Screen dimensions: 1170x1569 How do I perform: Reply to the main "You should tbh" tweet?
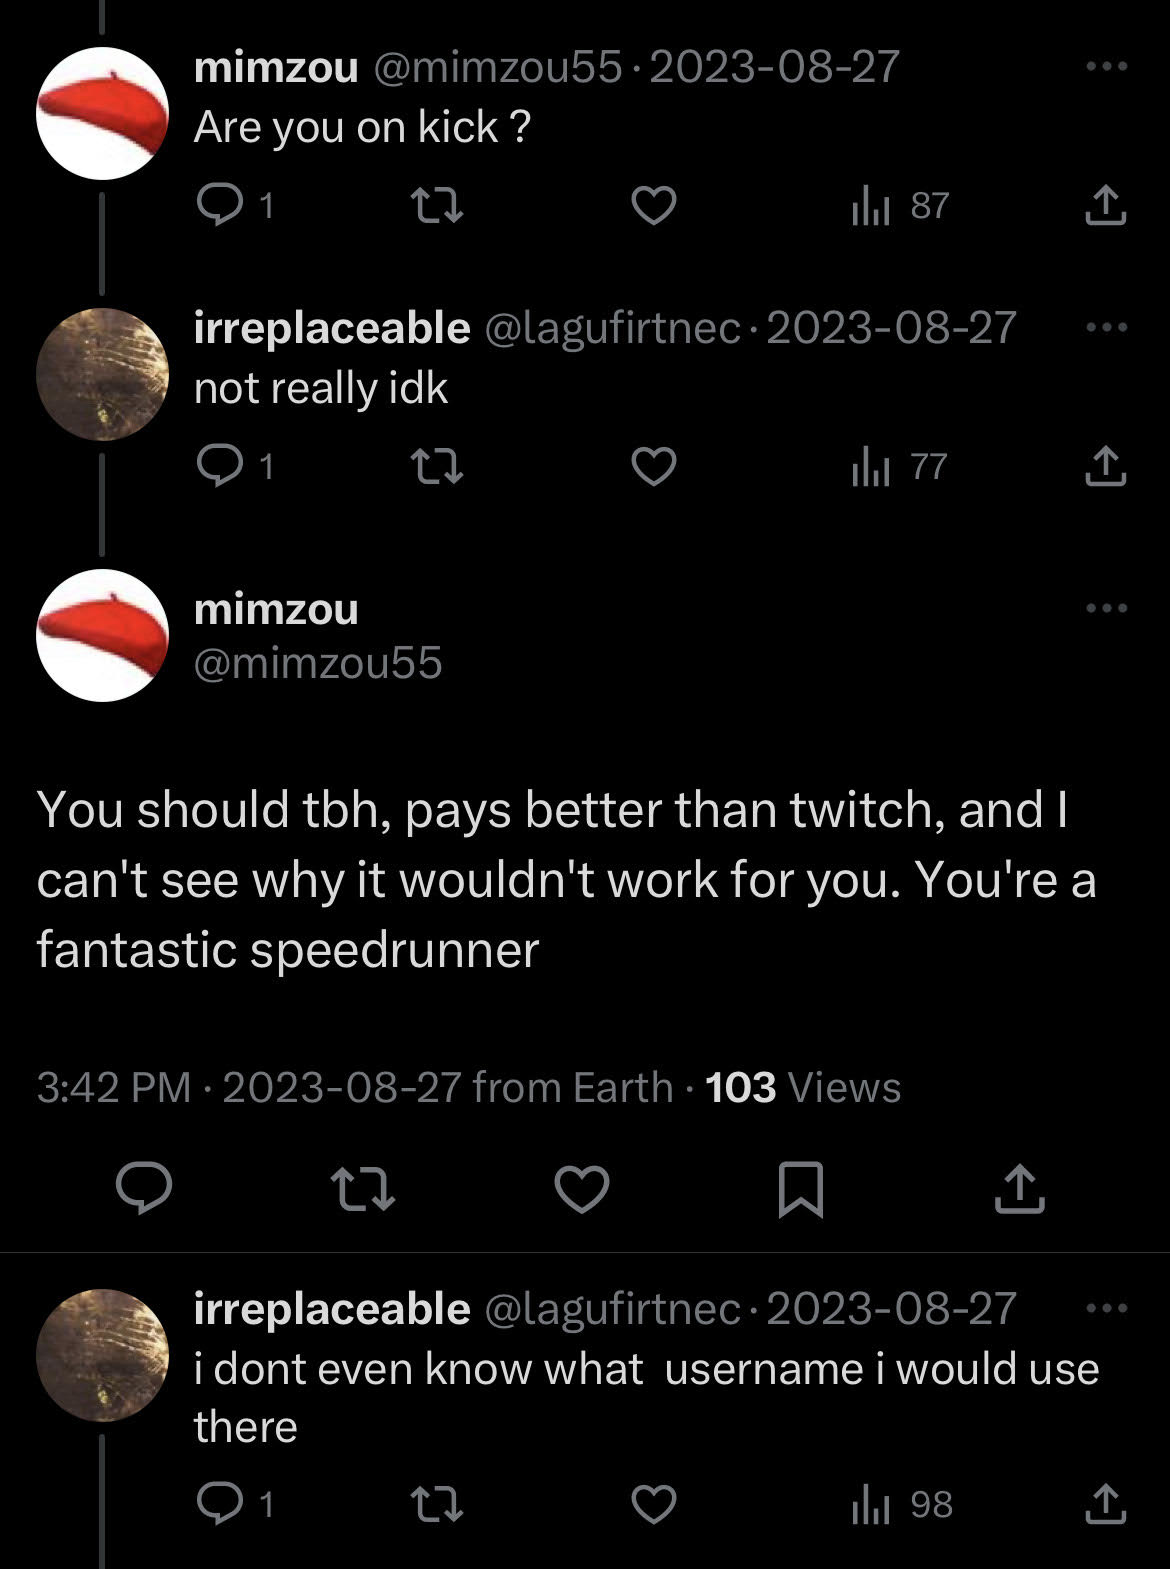point(144,1189)
